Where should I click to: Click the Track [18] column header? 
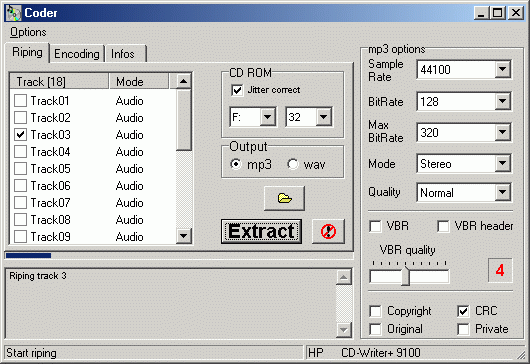(x=59, y=81)
